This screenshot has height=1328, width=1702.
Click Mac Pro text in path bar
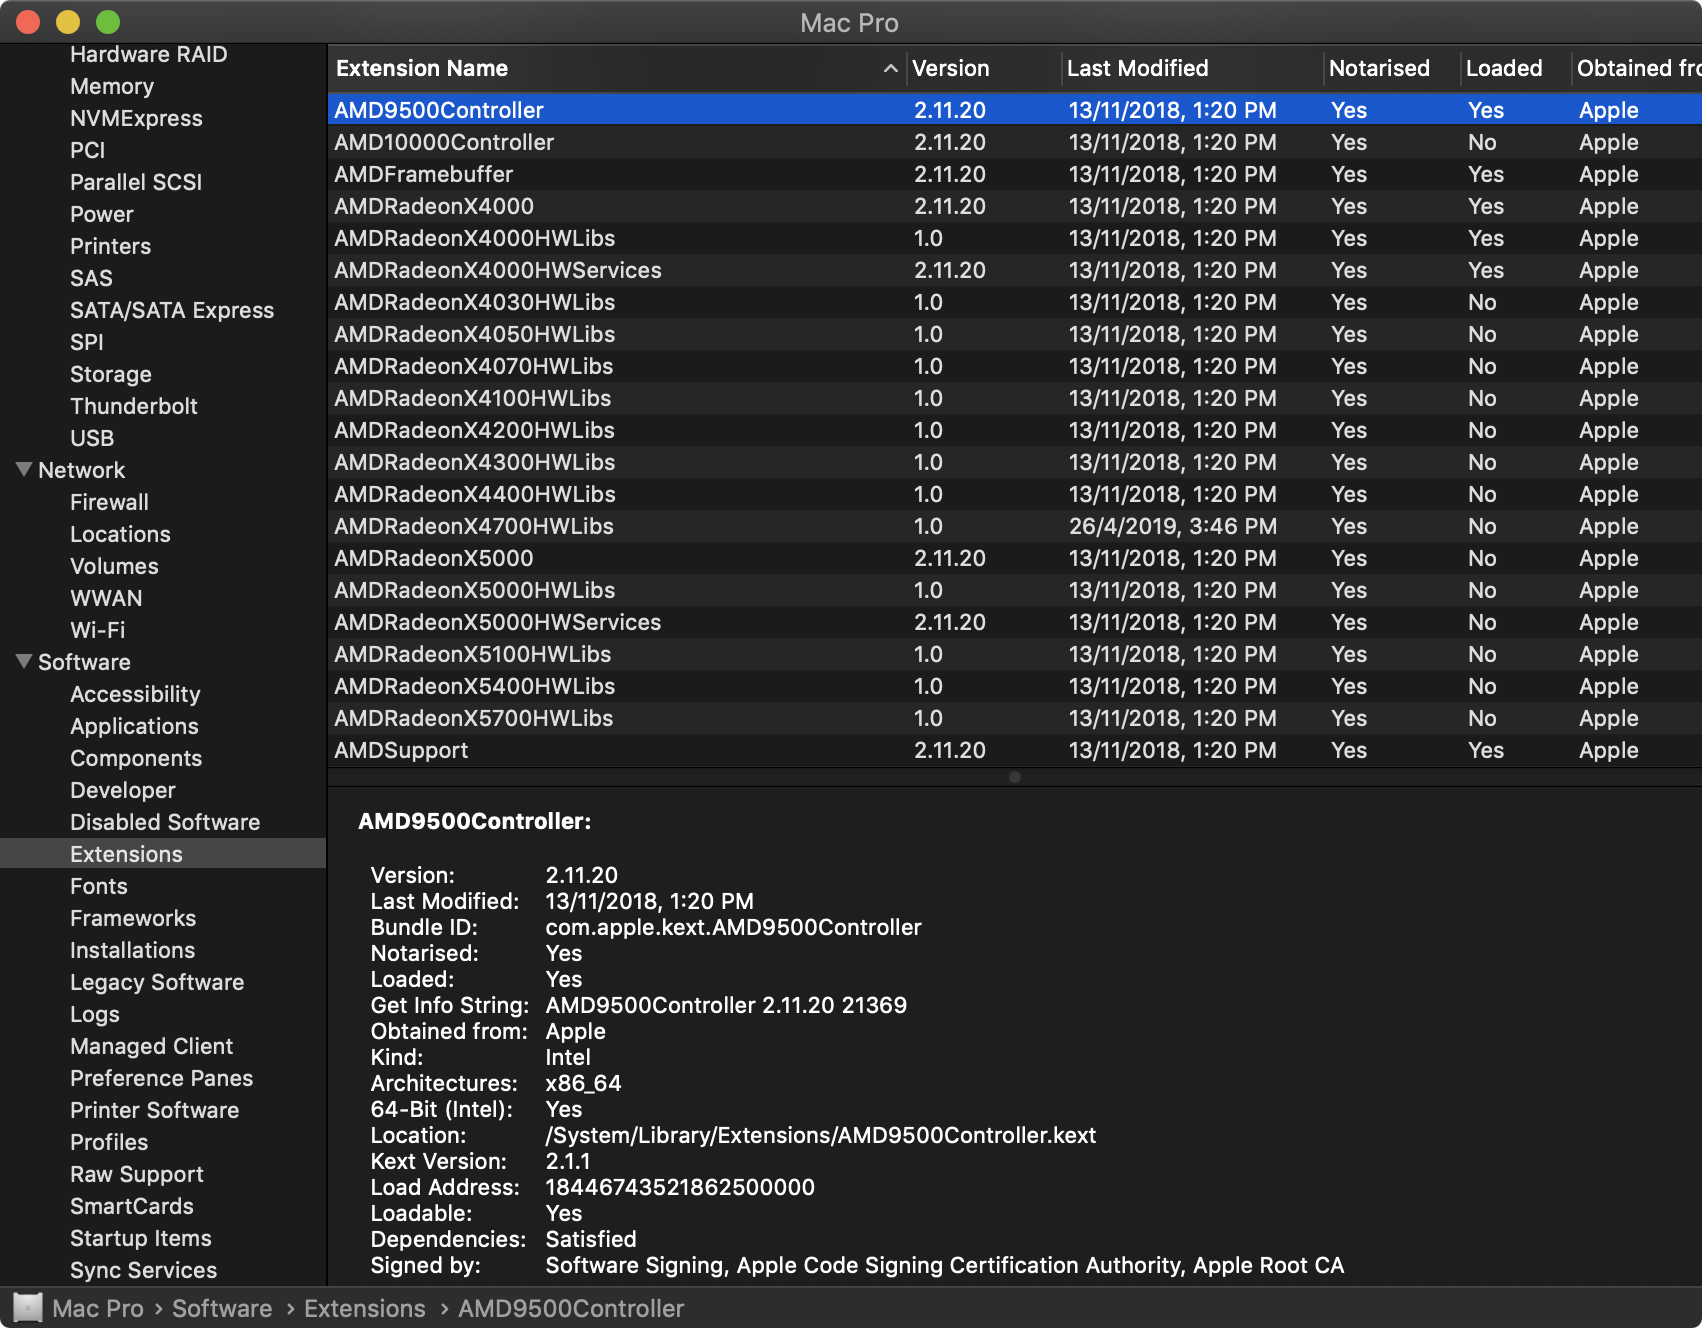point(98,1308)
